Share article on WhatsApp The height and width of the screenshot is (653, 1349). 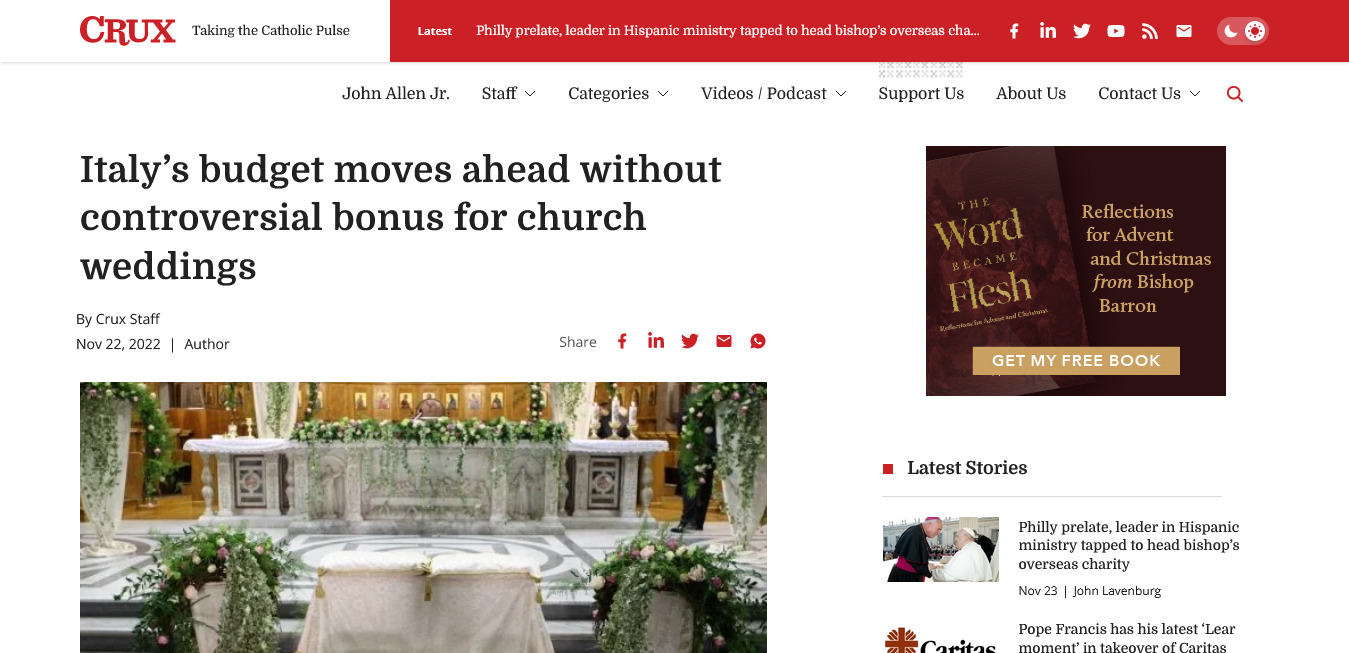[x=758, y=341]
